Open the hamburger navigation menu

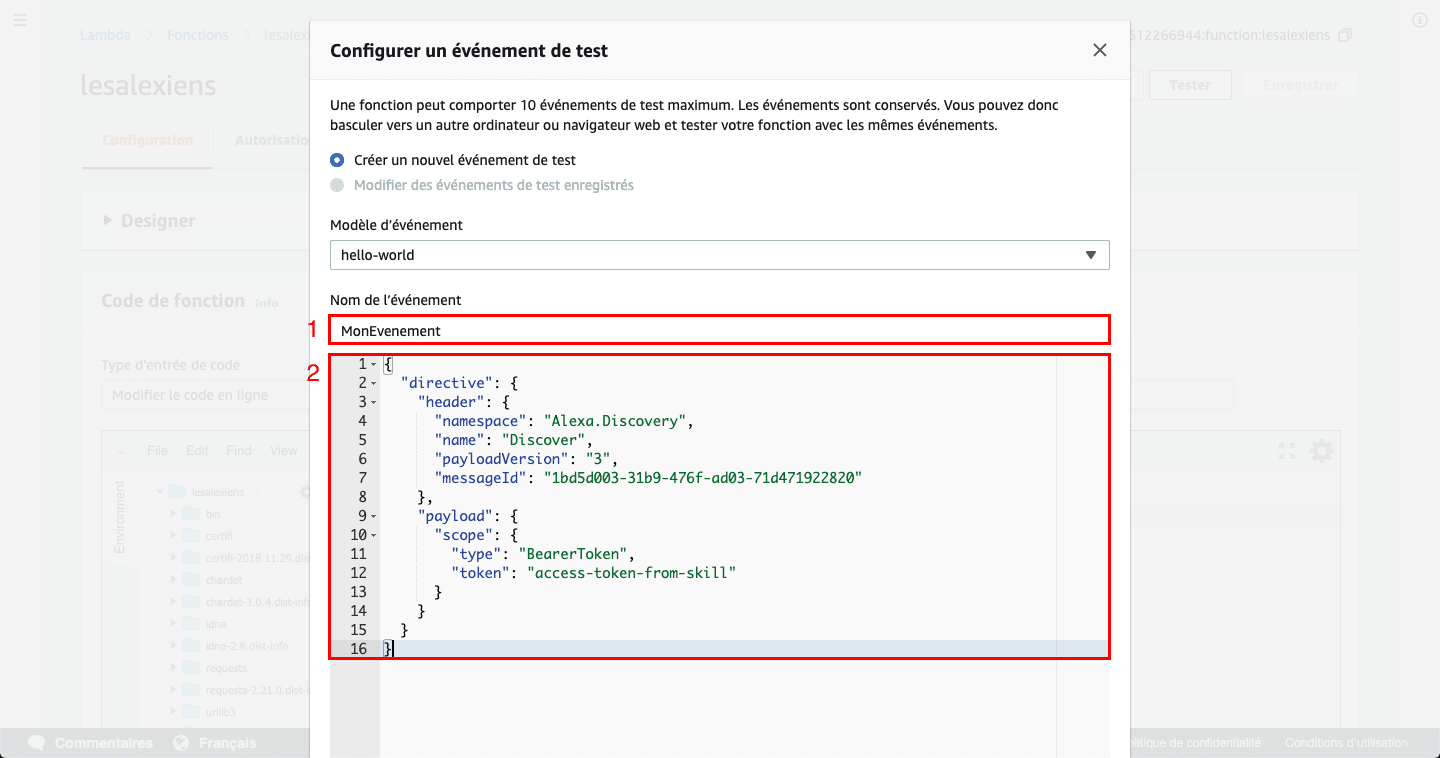pos(20,20)
